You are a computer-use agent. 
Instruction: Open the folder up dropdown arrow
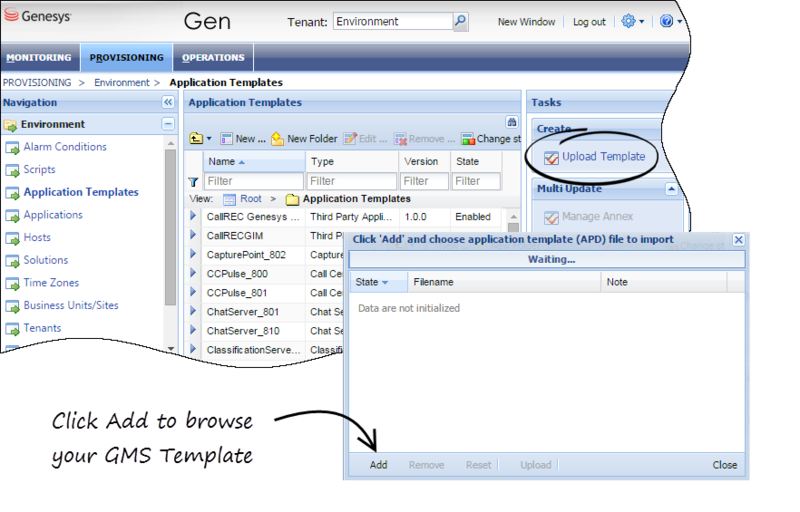tap(209, 139)
